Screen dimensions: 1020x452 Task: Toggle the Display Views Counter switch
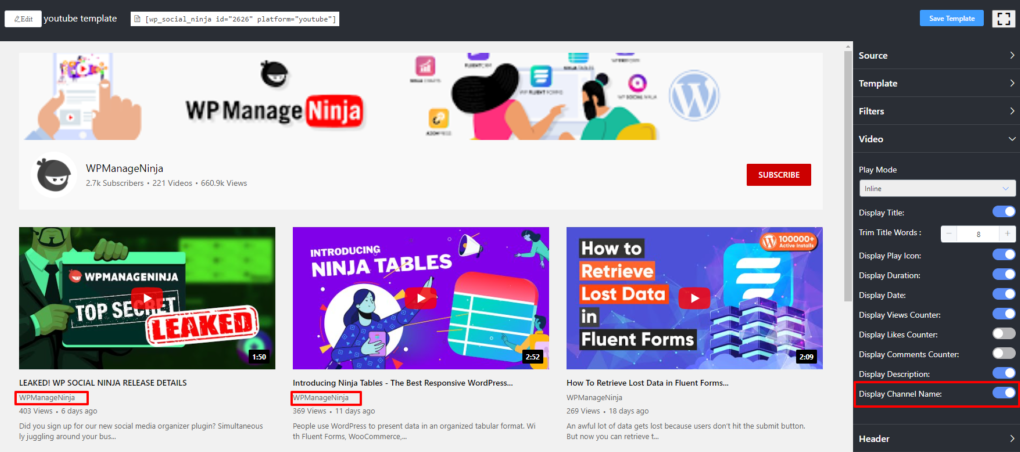1003,314
